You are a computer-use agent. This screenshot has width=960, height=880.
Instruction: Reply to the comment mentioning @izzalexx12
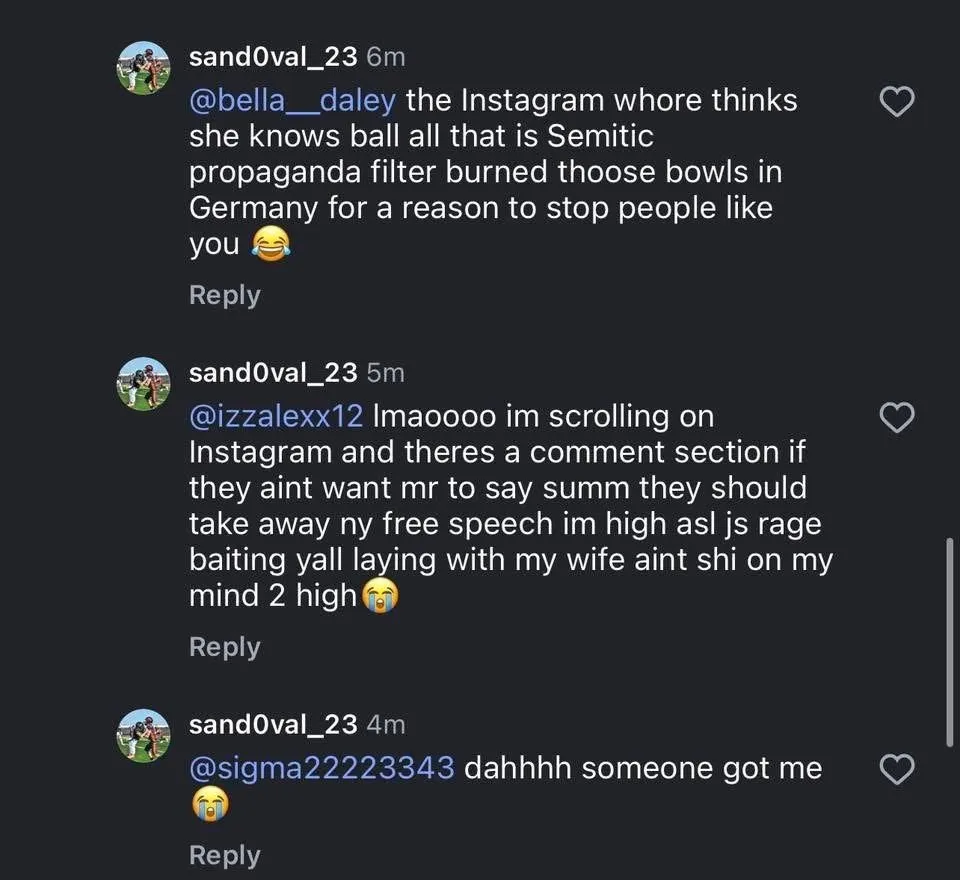click(225, 647)
